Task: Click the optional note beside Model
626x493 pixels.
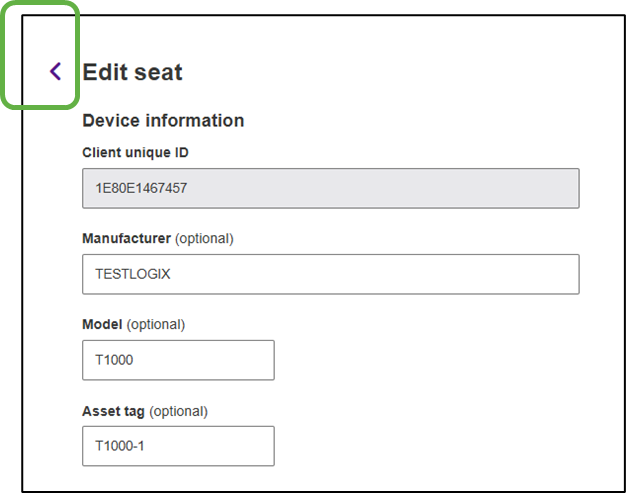Action: (156, 325)
